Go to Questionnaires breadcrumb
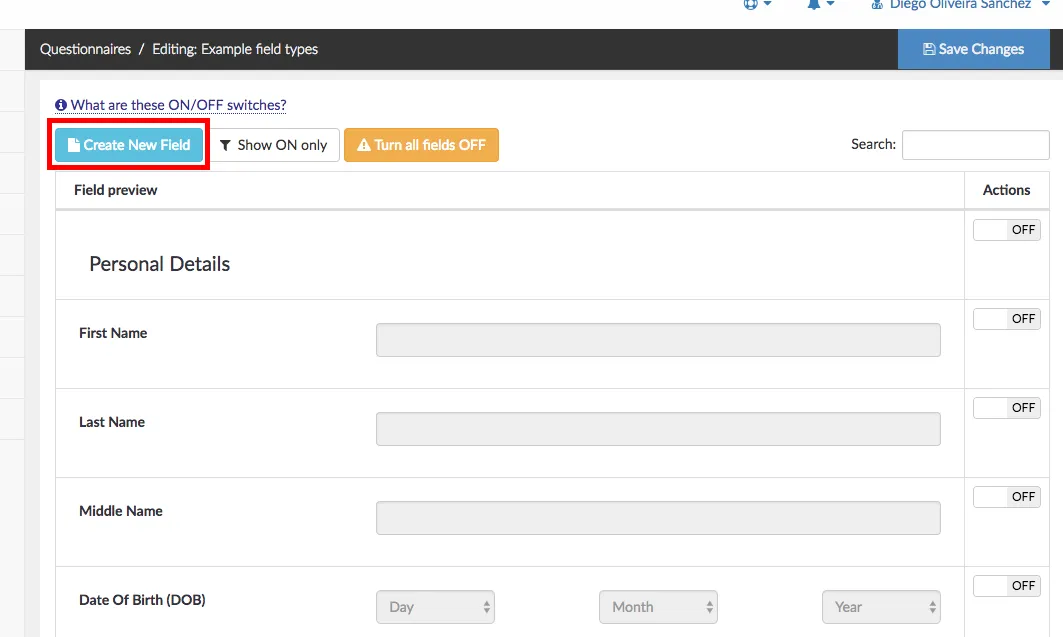This screenshot has width=1063, height=637. coord(85,49)
